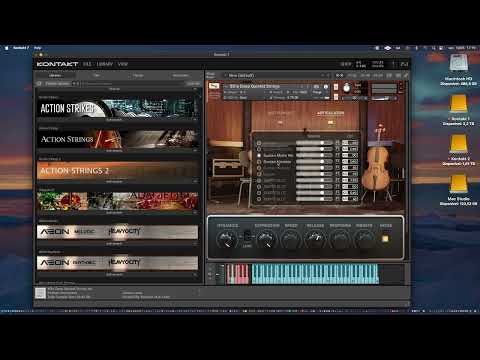Toggle the yellow Mode button
This screenshot has width=480, height=360.
(385, 239)
